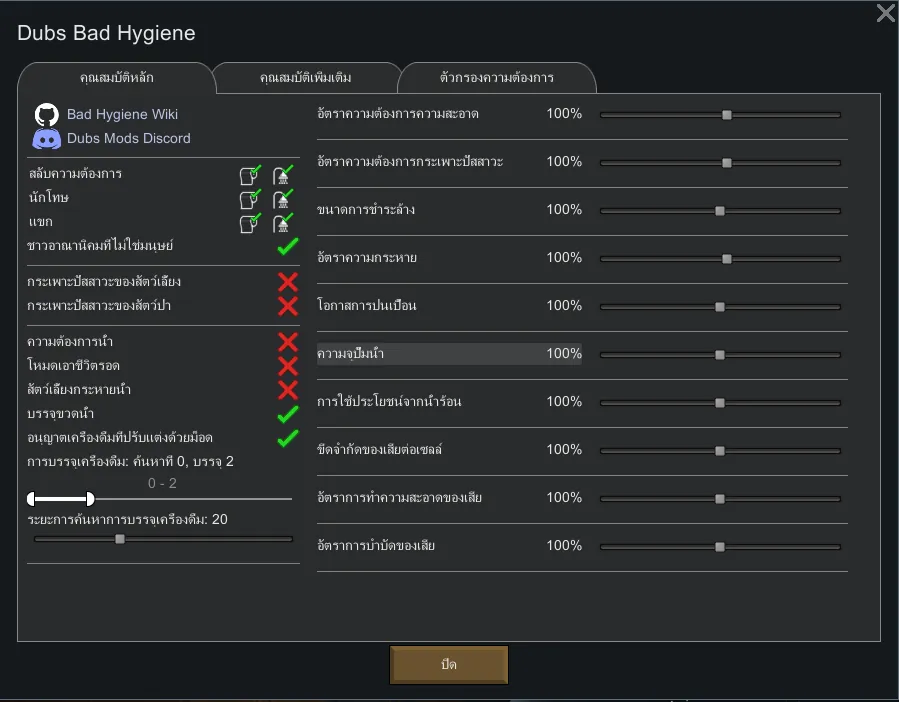The height and width of the screenshot is (702, 899).
Task: Enable the ความต้องการน้ำ option
Action: (288, 342)
